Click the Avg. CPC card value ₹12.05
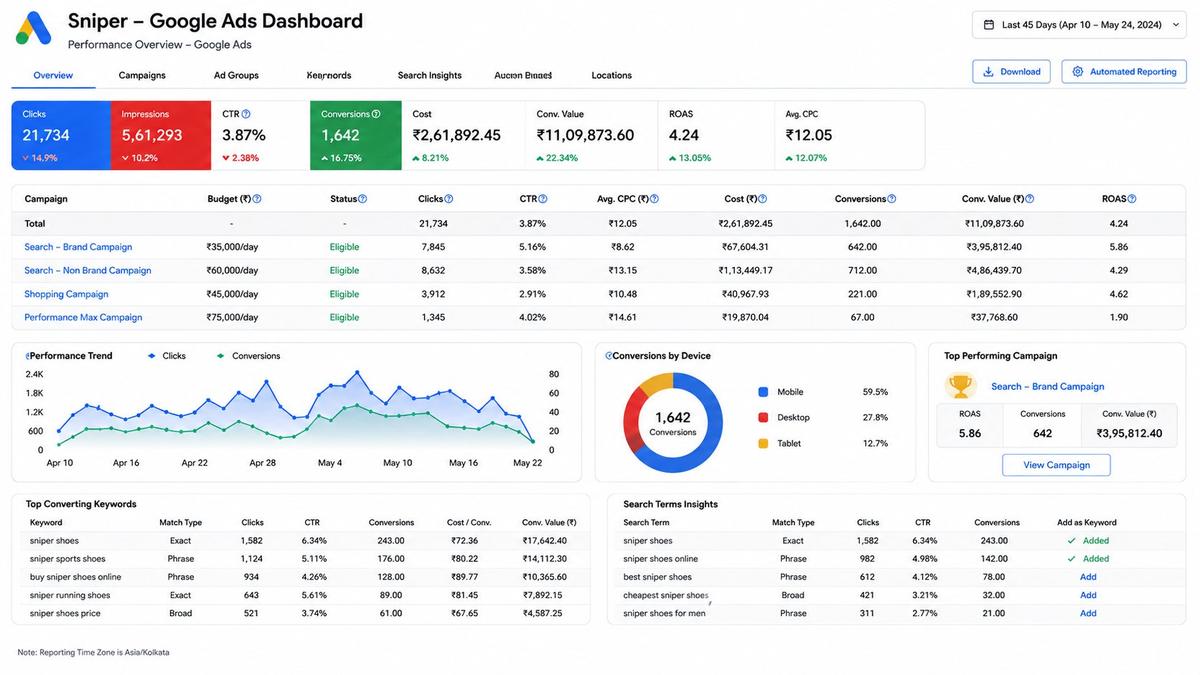 [x=809, y=135]
